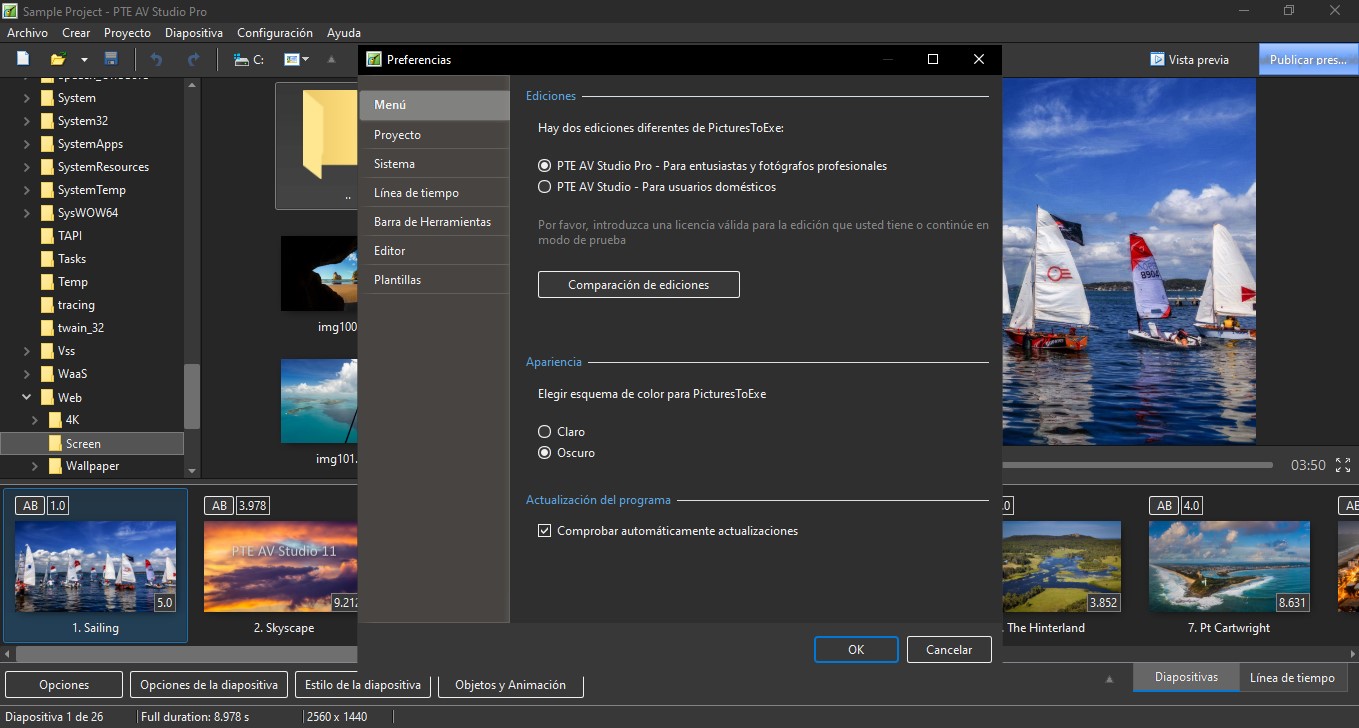Create a new project using the blank page icon

22,59
